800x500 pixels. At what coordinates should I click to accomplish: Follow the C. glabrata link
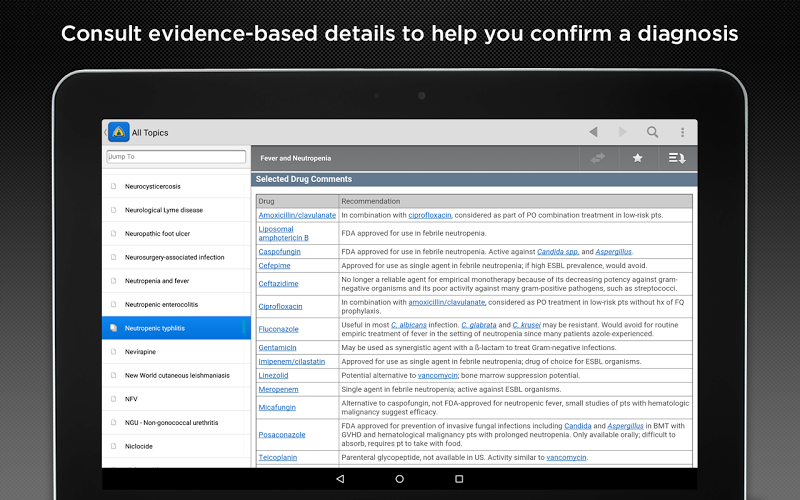(x=479, y=325)
